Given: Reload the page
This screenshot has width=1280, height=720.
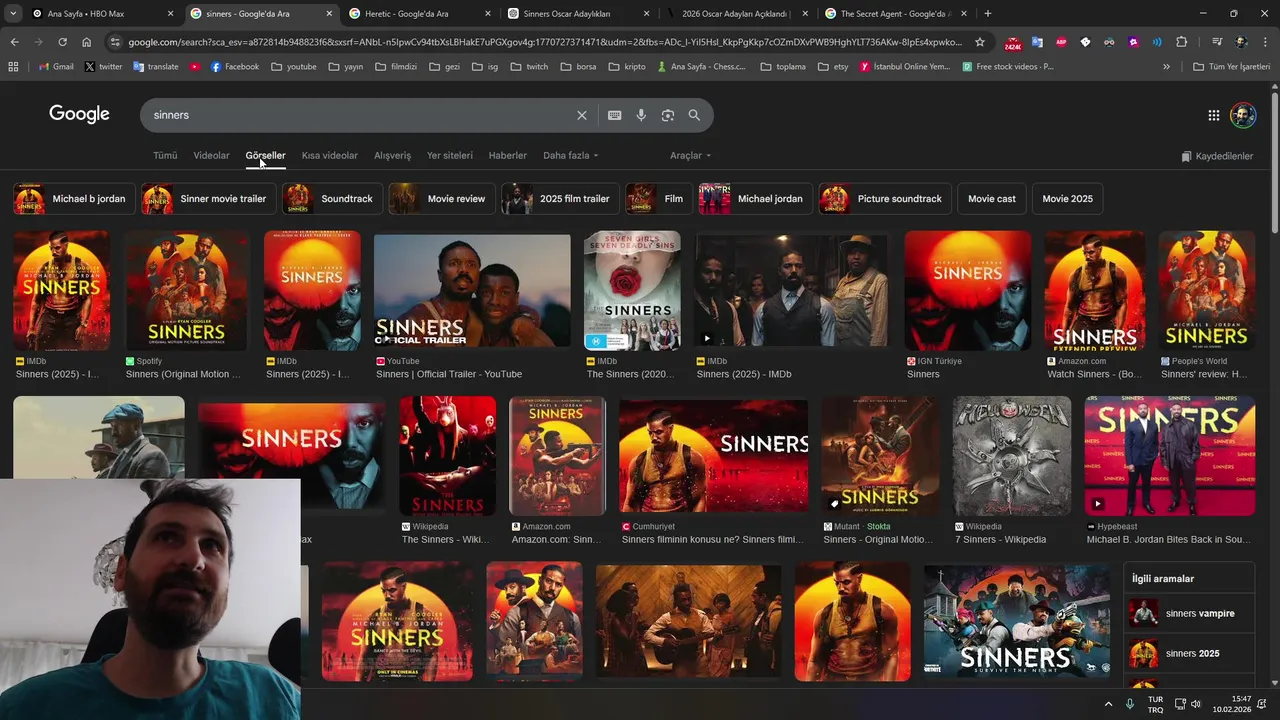Looking at the screenshot, I should pos(62,42).
